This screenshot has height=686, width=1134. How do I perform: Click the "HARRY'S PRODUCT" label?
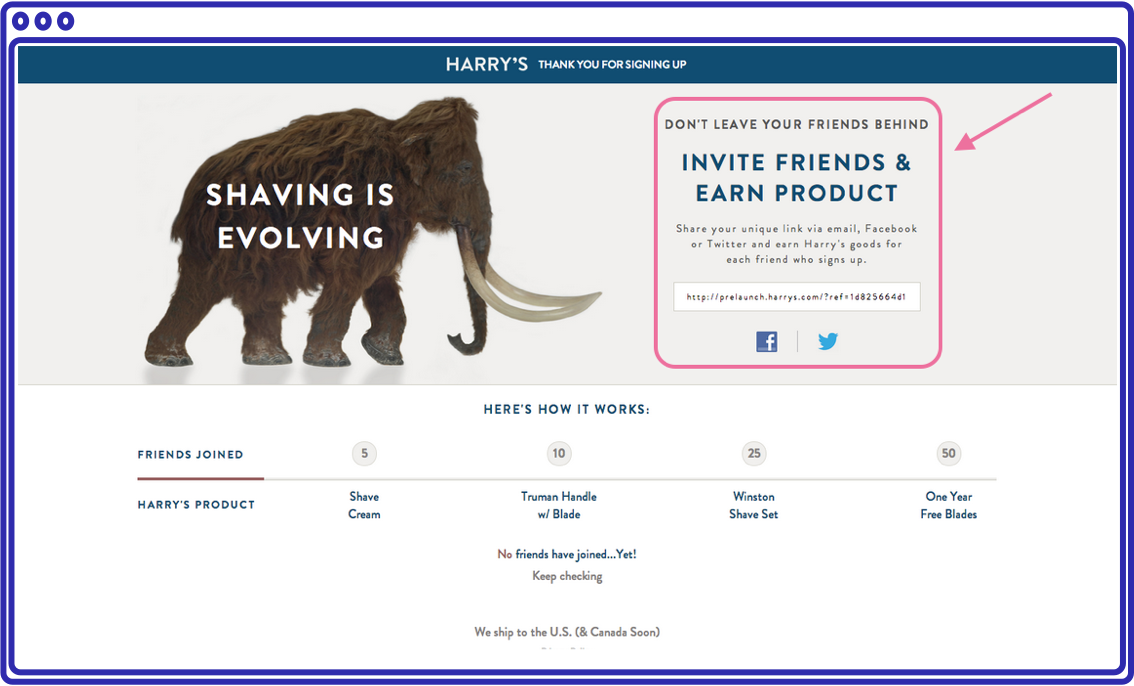tap(196, 505)
